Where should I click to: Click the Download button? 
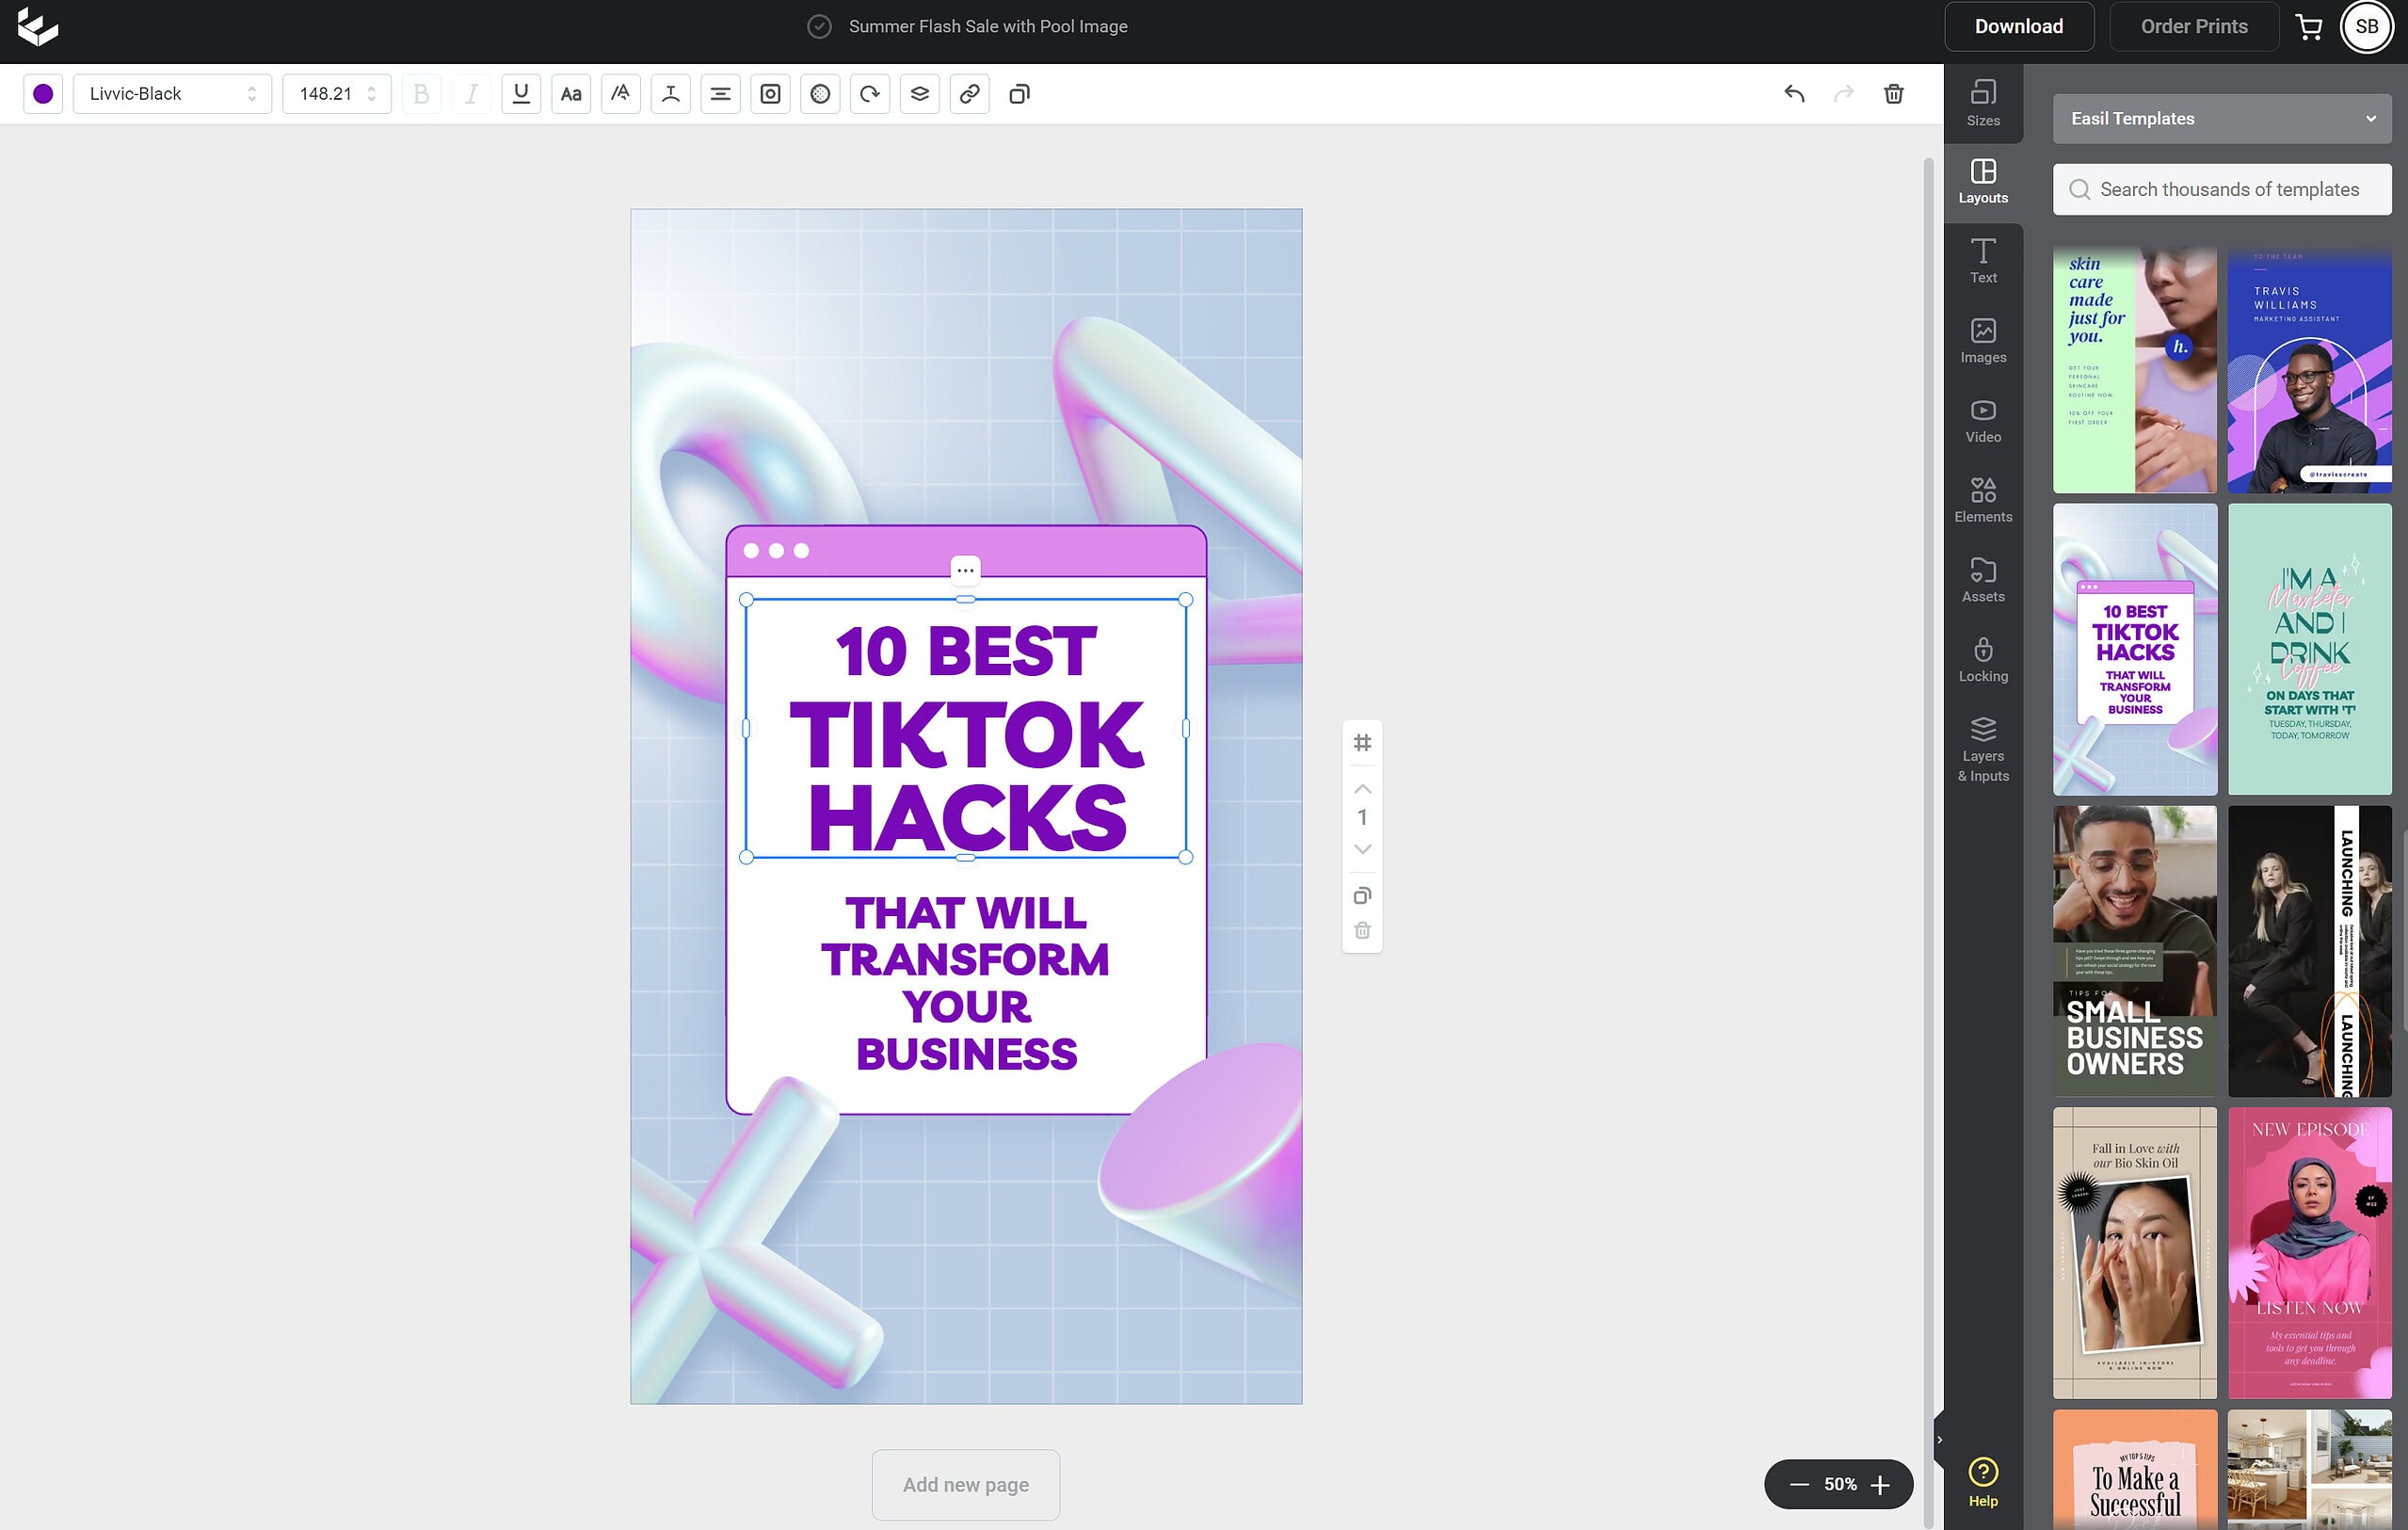[x=2018, y=27]
